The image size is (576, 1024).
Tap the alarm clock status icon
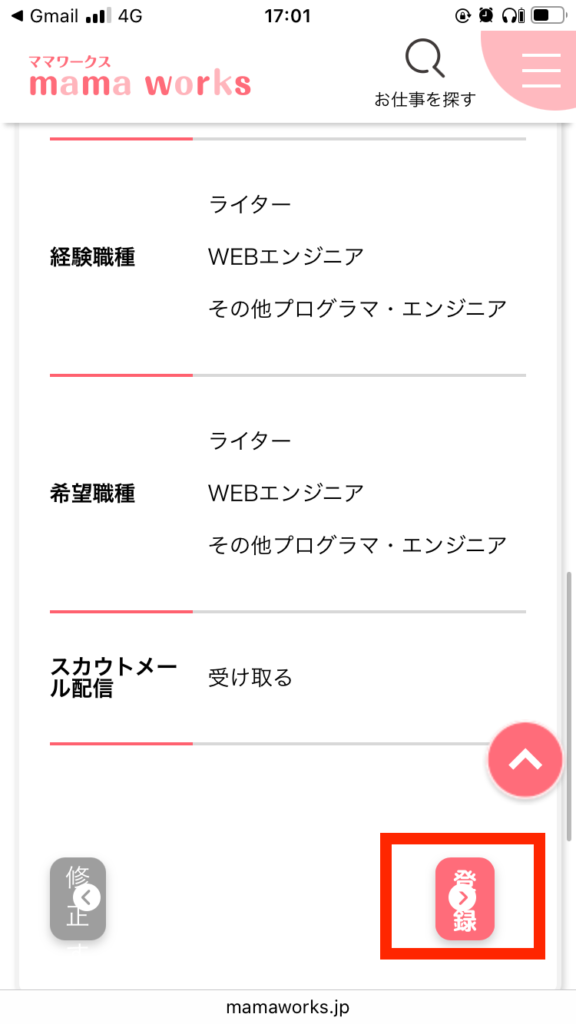[x=485, y=16]
